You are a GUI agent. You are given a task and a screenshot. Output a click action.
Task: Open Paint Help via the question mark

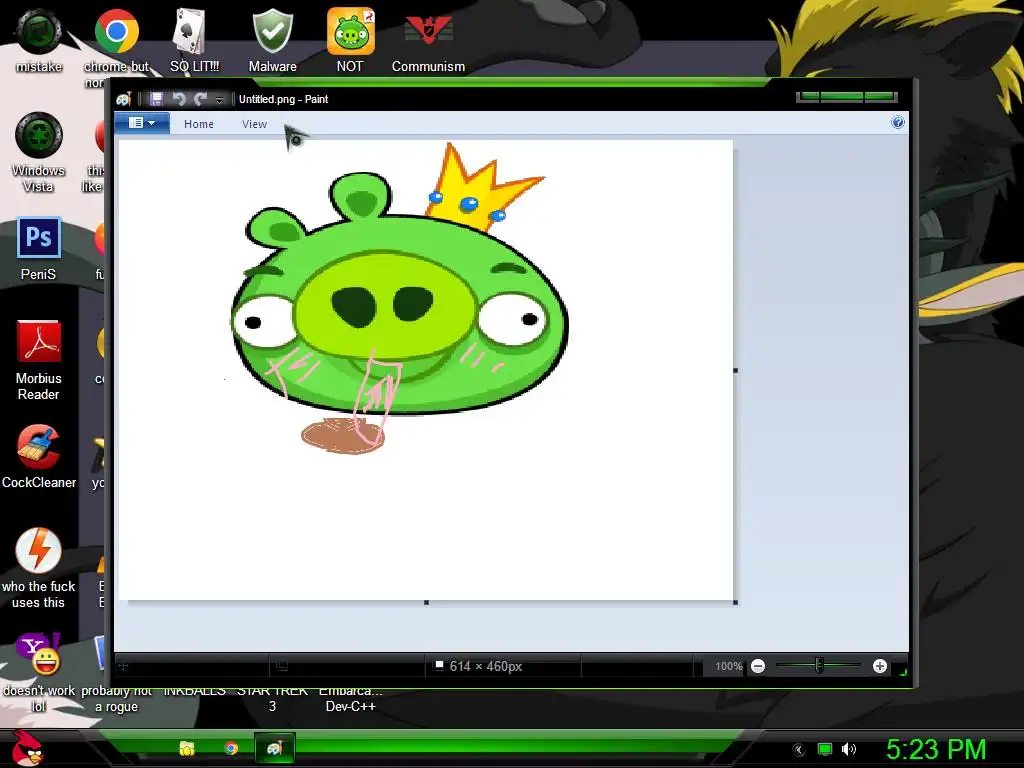(x=898, y=123)
